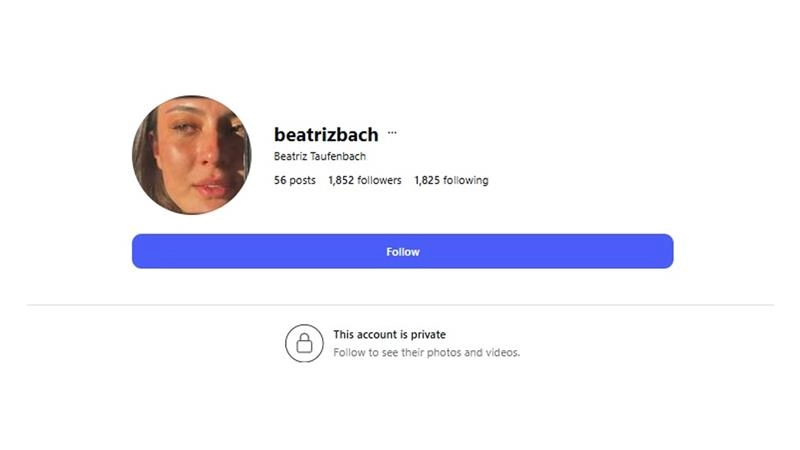Image resolution: width=800 pixels, height=450 pixels.
Task: Click the word "following" in the stats row
Action: click(465, 181)
